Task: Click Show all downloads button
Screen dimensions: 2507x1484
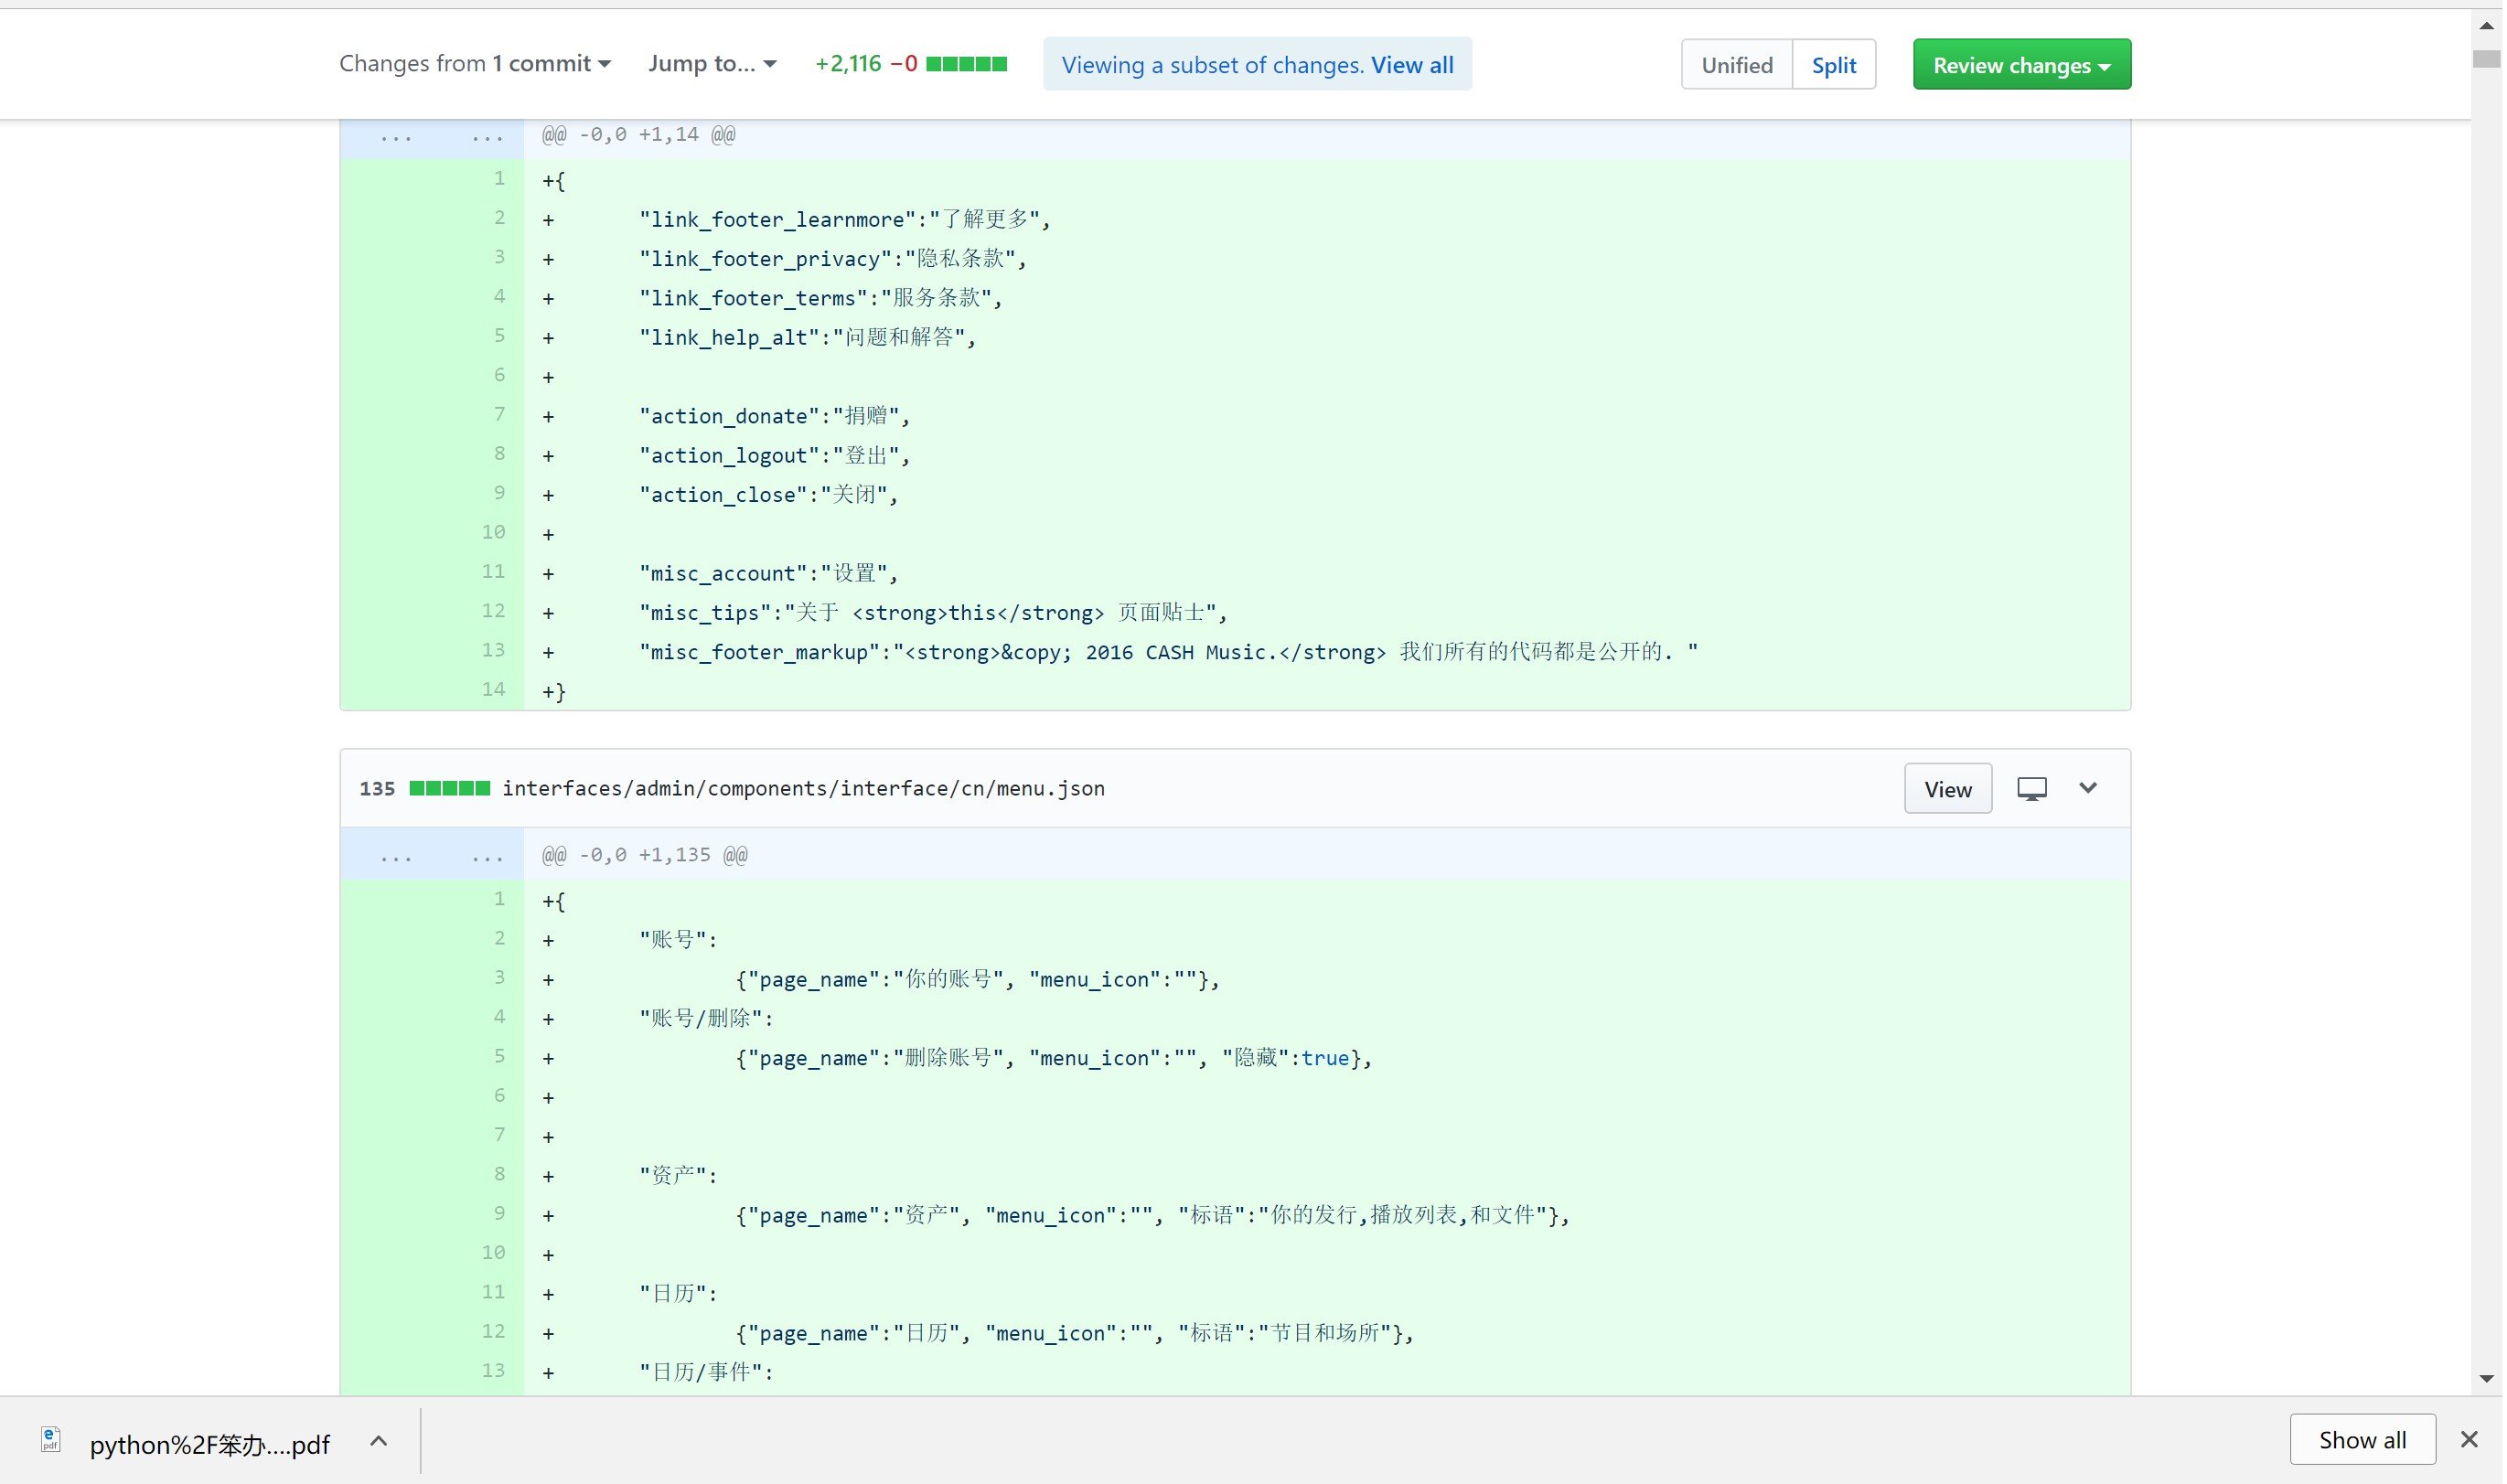Action: (x=2362, y=1440)
